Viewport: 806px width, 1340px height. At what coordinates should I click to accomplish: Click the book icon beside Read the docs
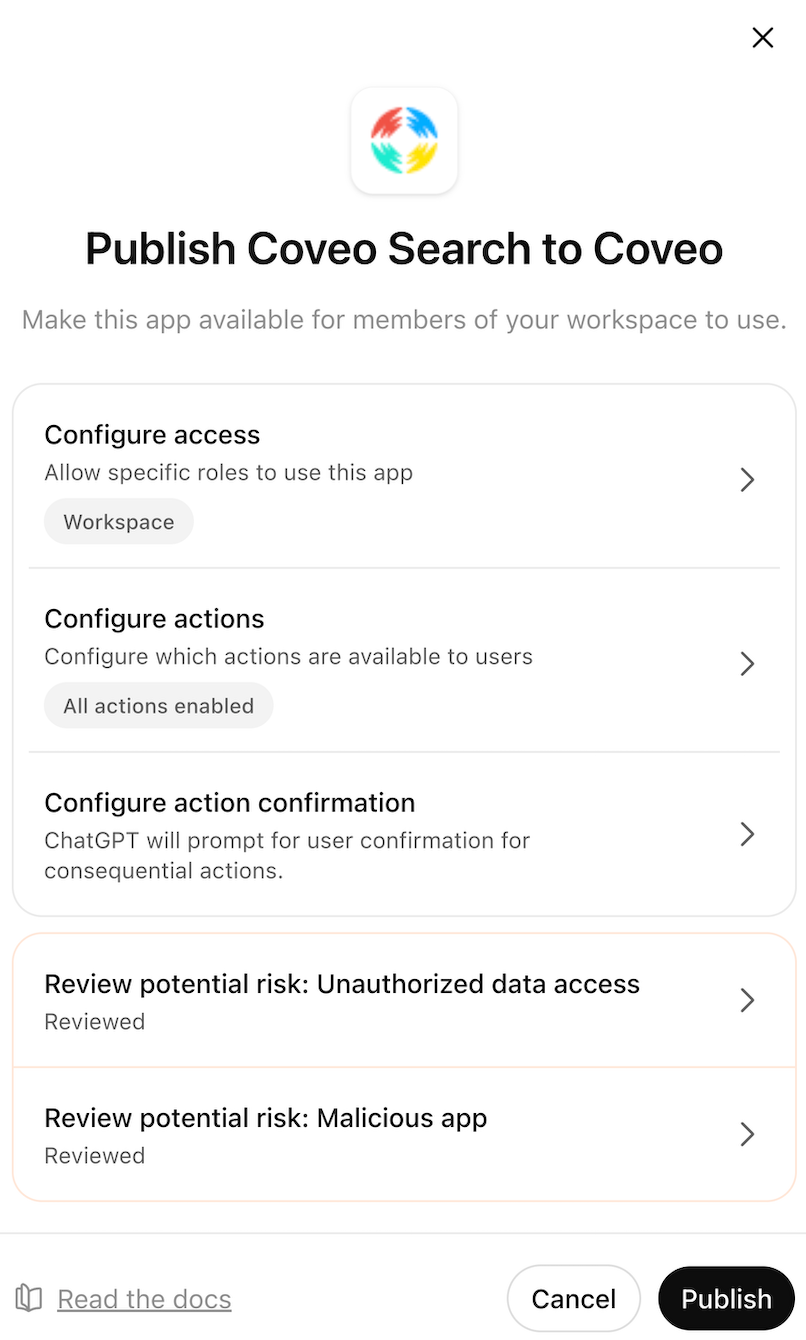point(28,1297)
